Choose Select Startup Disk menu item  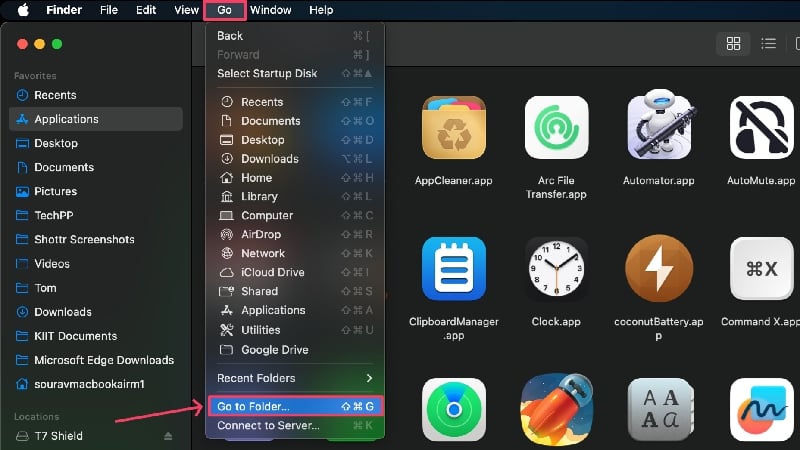295,73
